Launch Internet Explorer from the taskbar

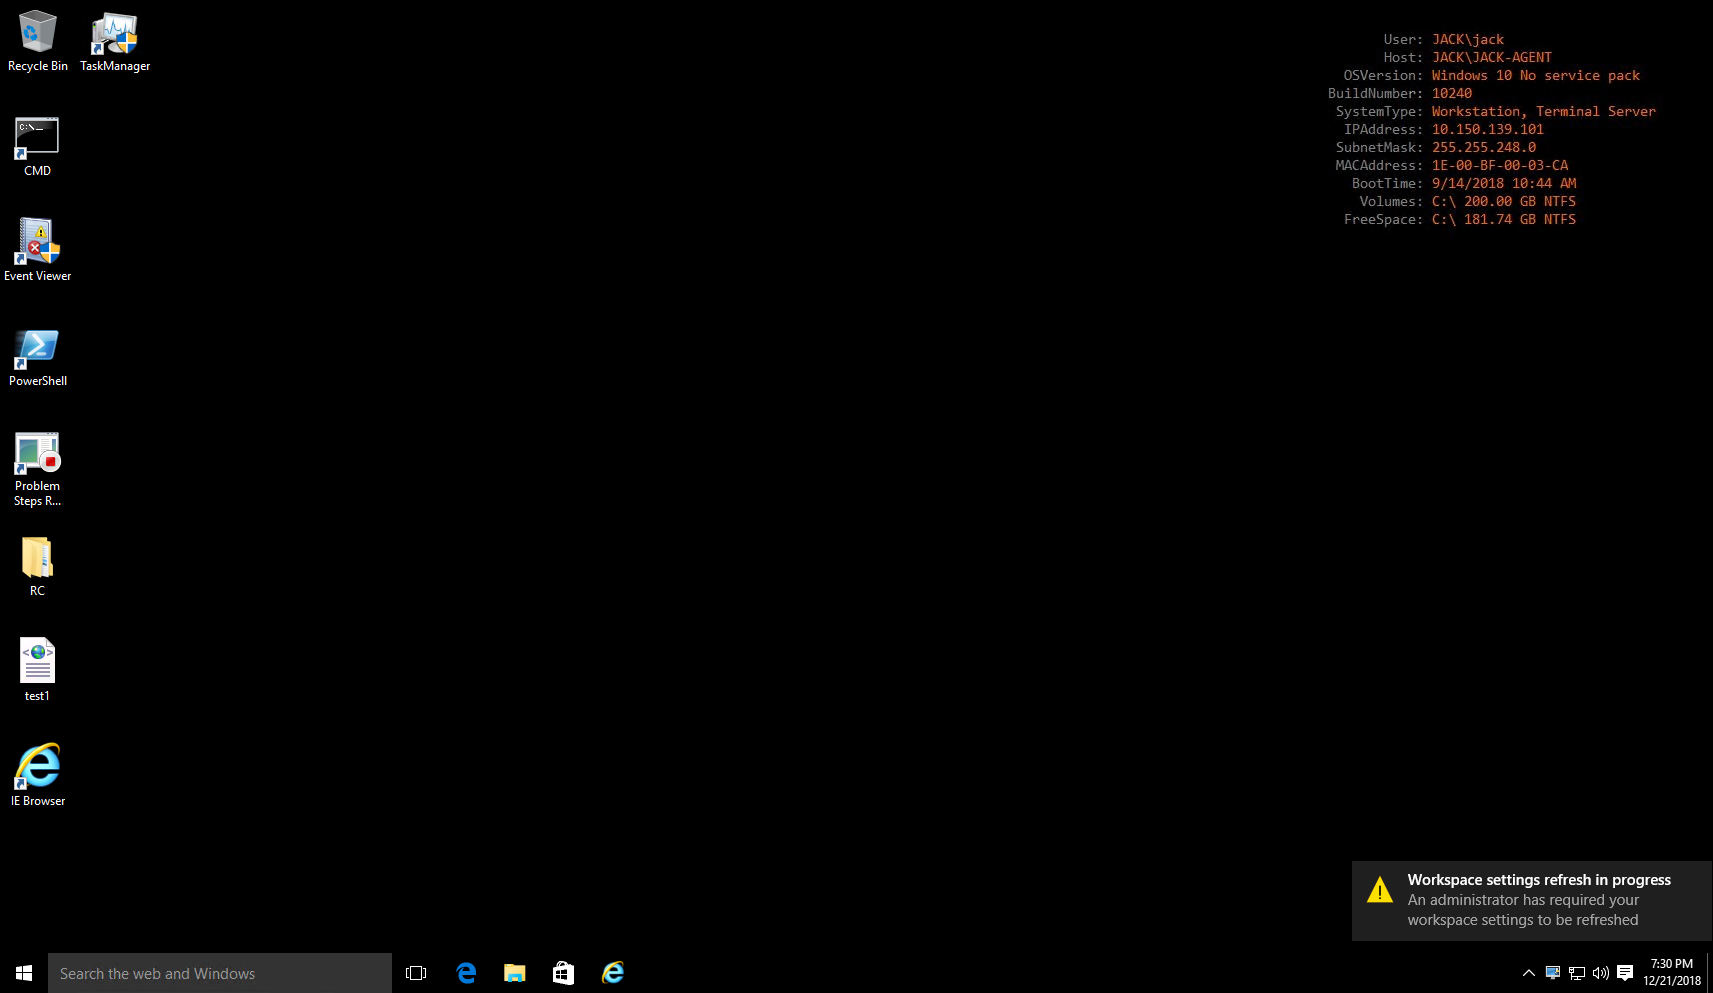(613, 972)
